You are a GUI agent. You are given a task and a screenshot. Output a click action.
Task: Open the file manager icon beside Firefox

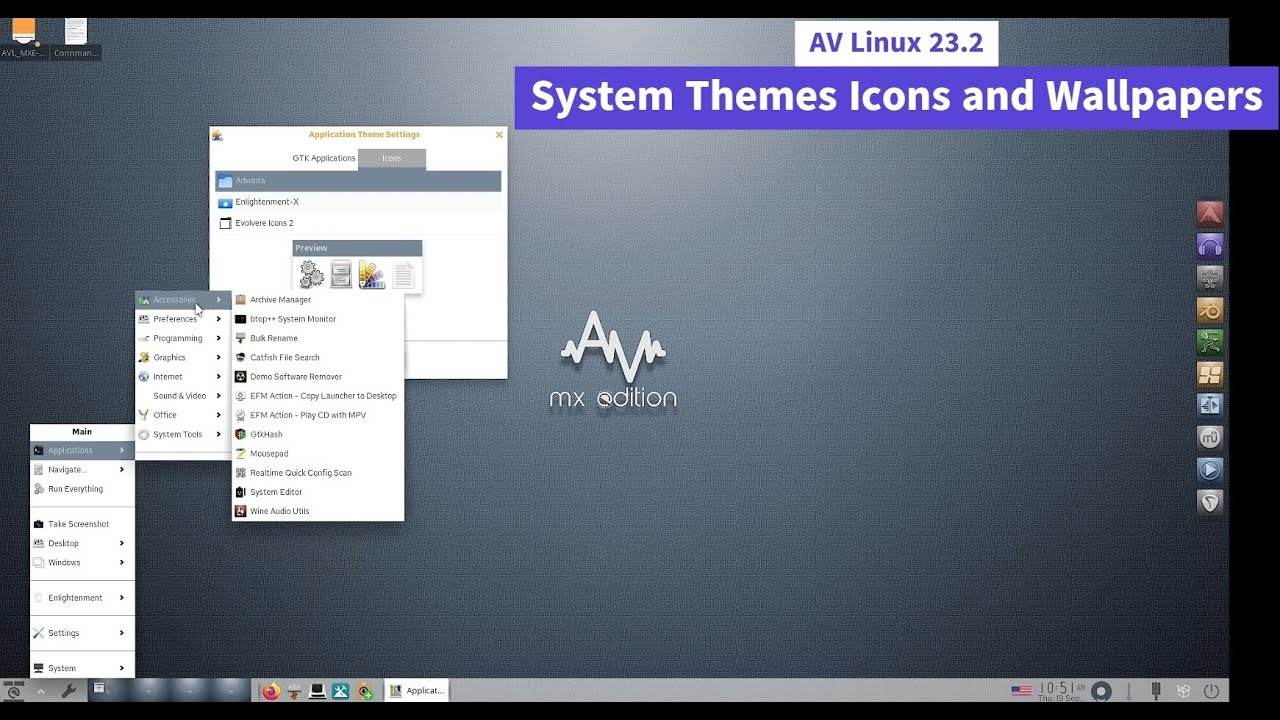(x=294, y=691)
